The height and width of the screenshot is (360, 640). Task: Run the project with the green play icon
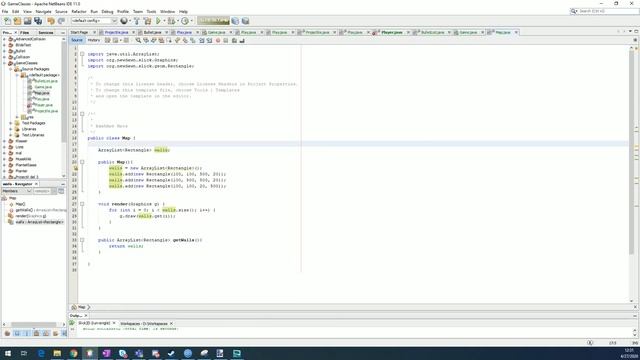[158, 21]
